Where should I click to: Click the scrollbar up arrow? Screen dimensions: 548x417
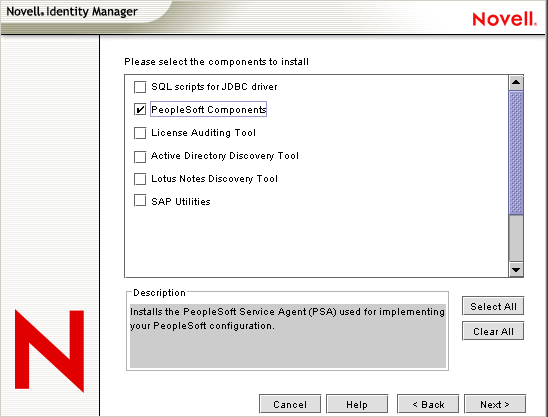pyautogui.click(x=516, y=83)
